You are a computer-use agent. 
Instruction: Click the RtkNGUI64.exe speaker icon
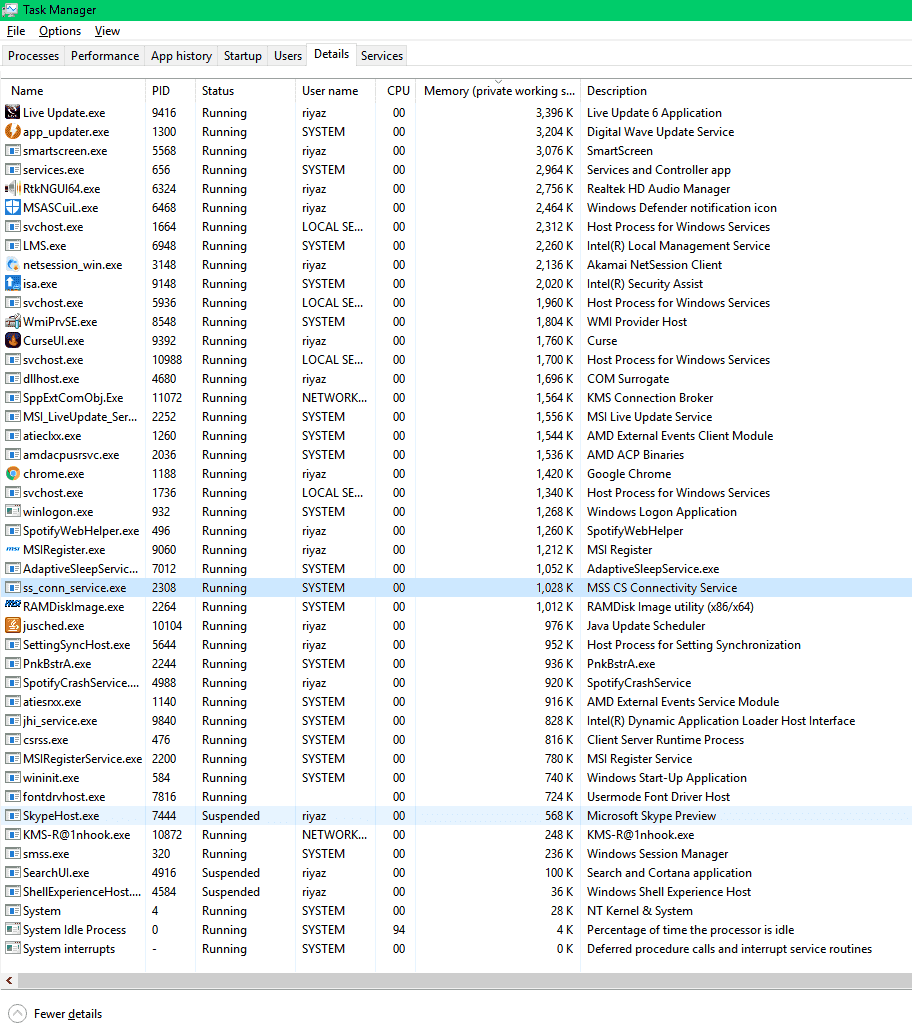point(13,189)
